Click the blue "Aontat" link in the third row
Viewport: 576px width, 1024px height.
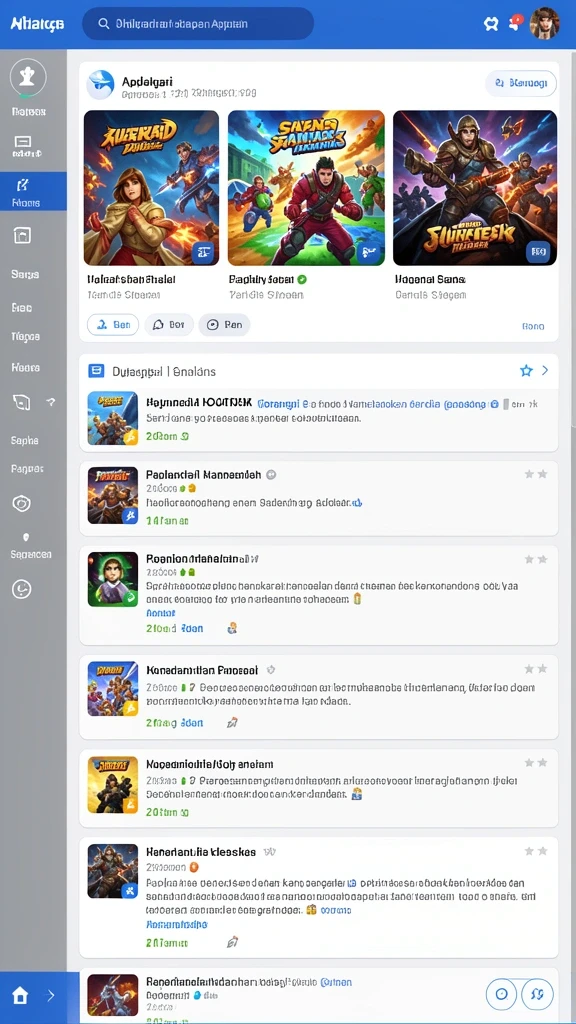[x=161, y=613]
